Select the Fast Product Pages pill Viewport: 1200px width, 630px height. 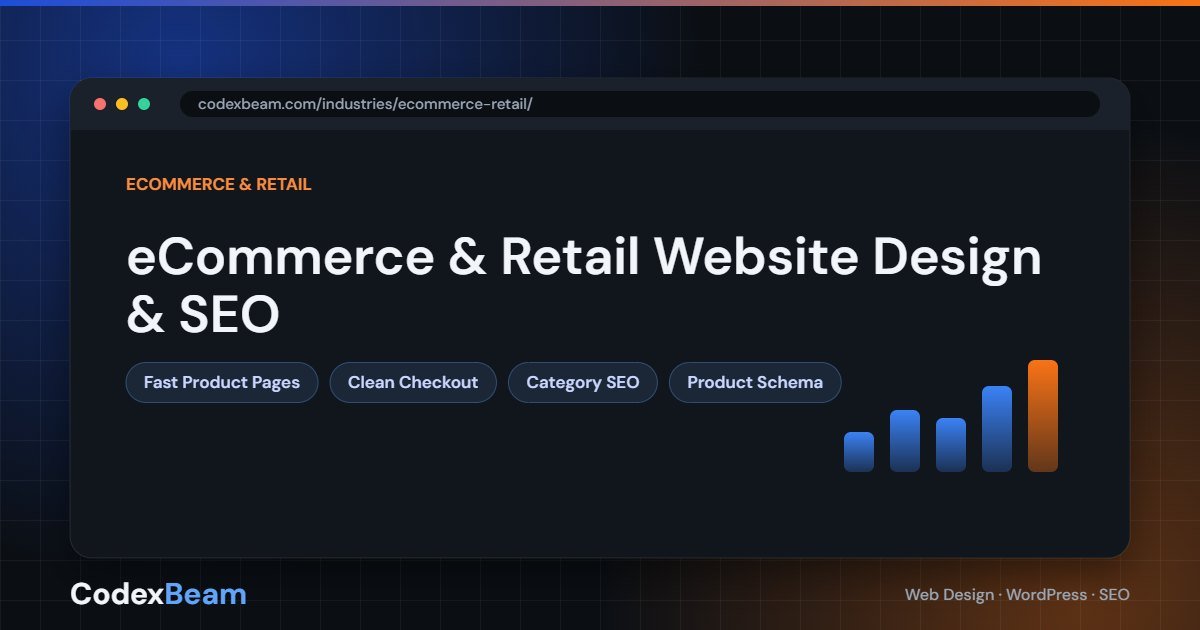click(x=222, y=383)
